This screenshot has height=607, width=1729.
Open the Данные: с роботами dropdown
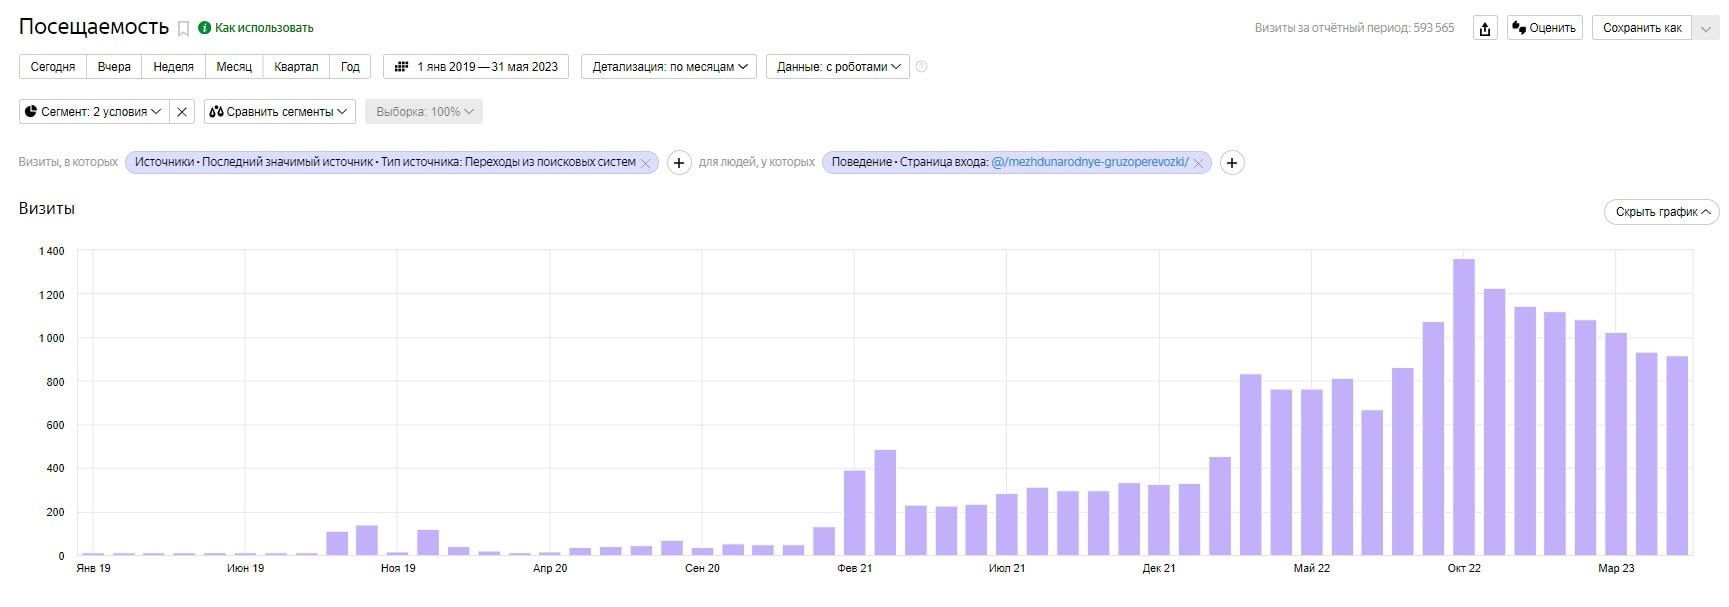click(x=838, y=67)
